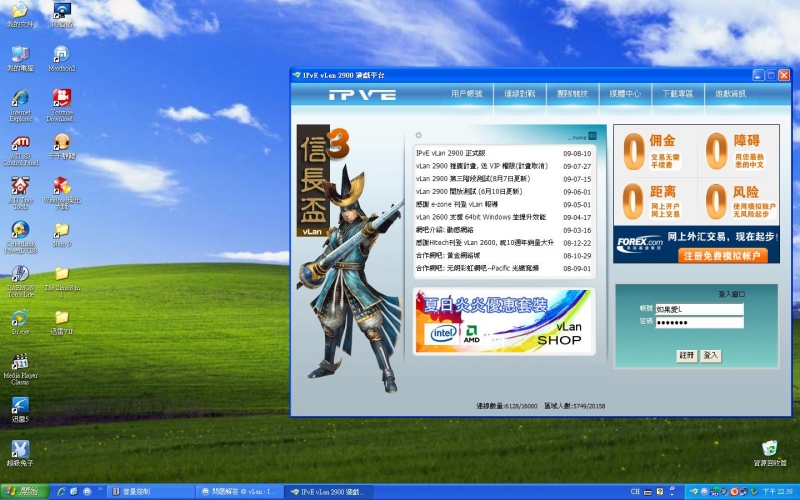Open The Sims 8 in 1 folder
800x500 pixels.
pos(62,281)
